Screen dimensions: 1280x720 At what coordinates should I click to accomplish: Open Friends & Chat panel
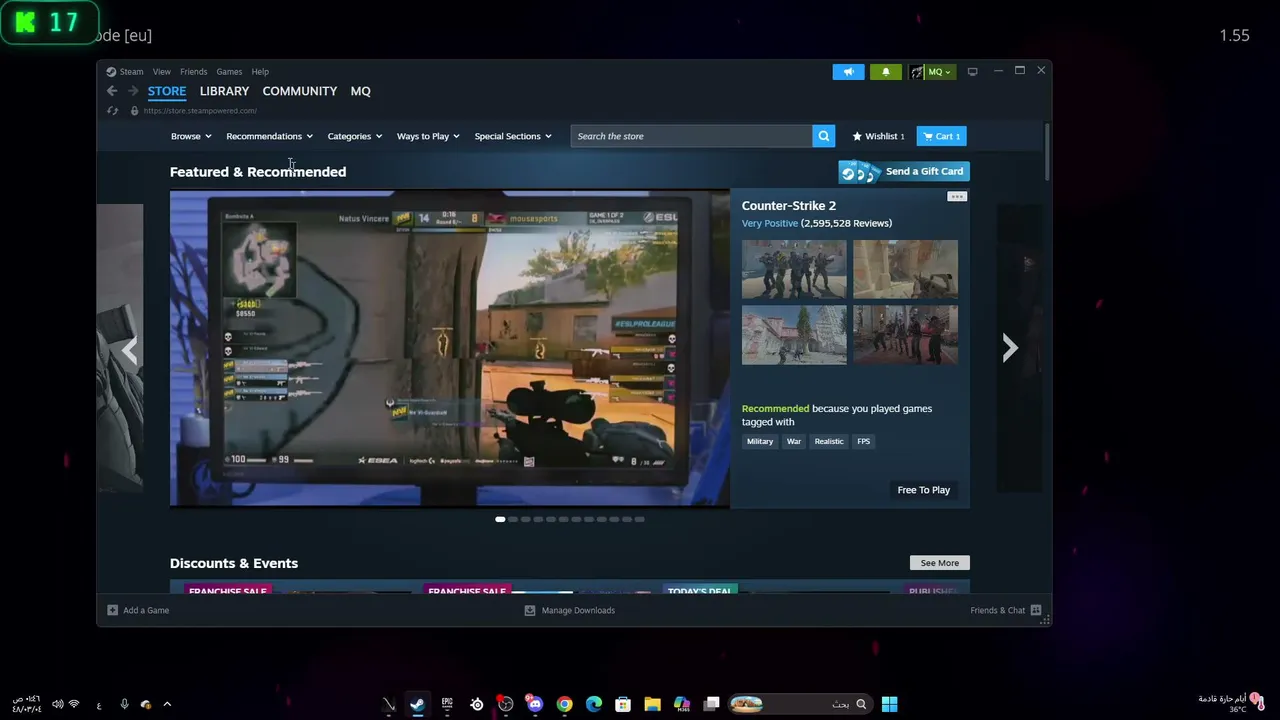[1006, 610]
